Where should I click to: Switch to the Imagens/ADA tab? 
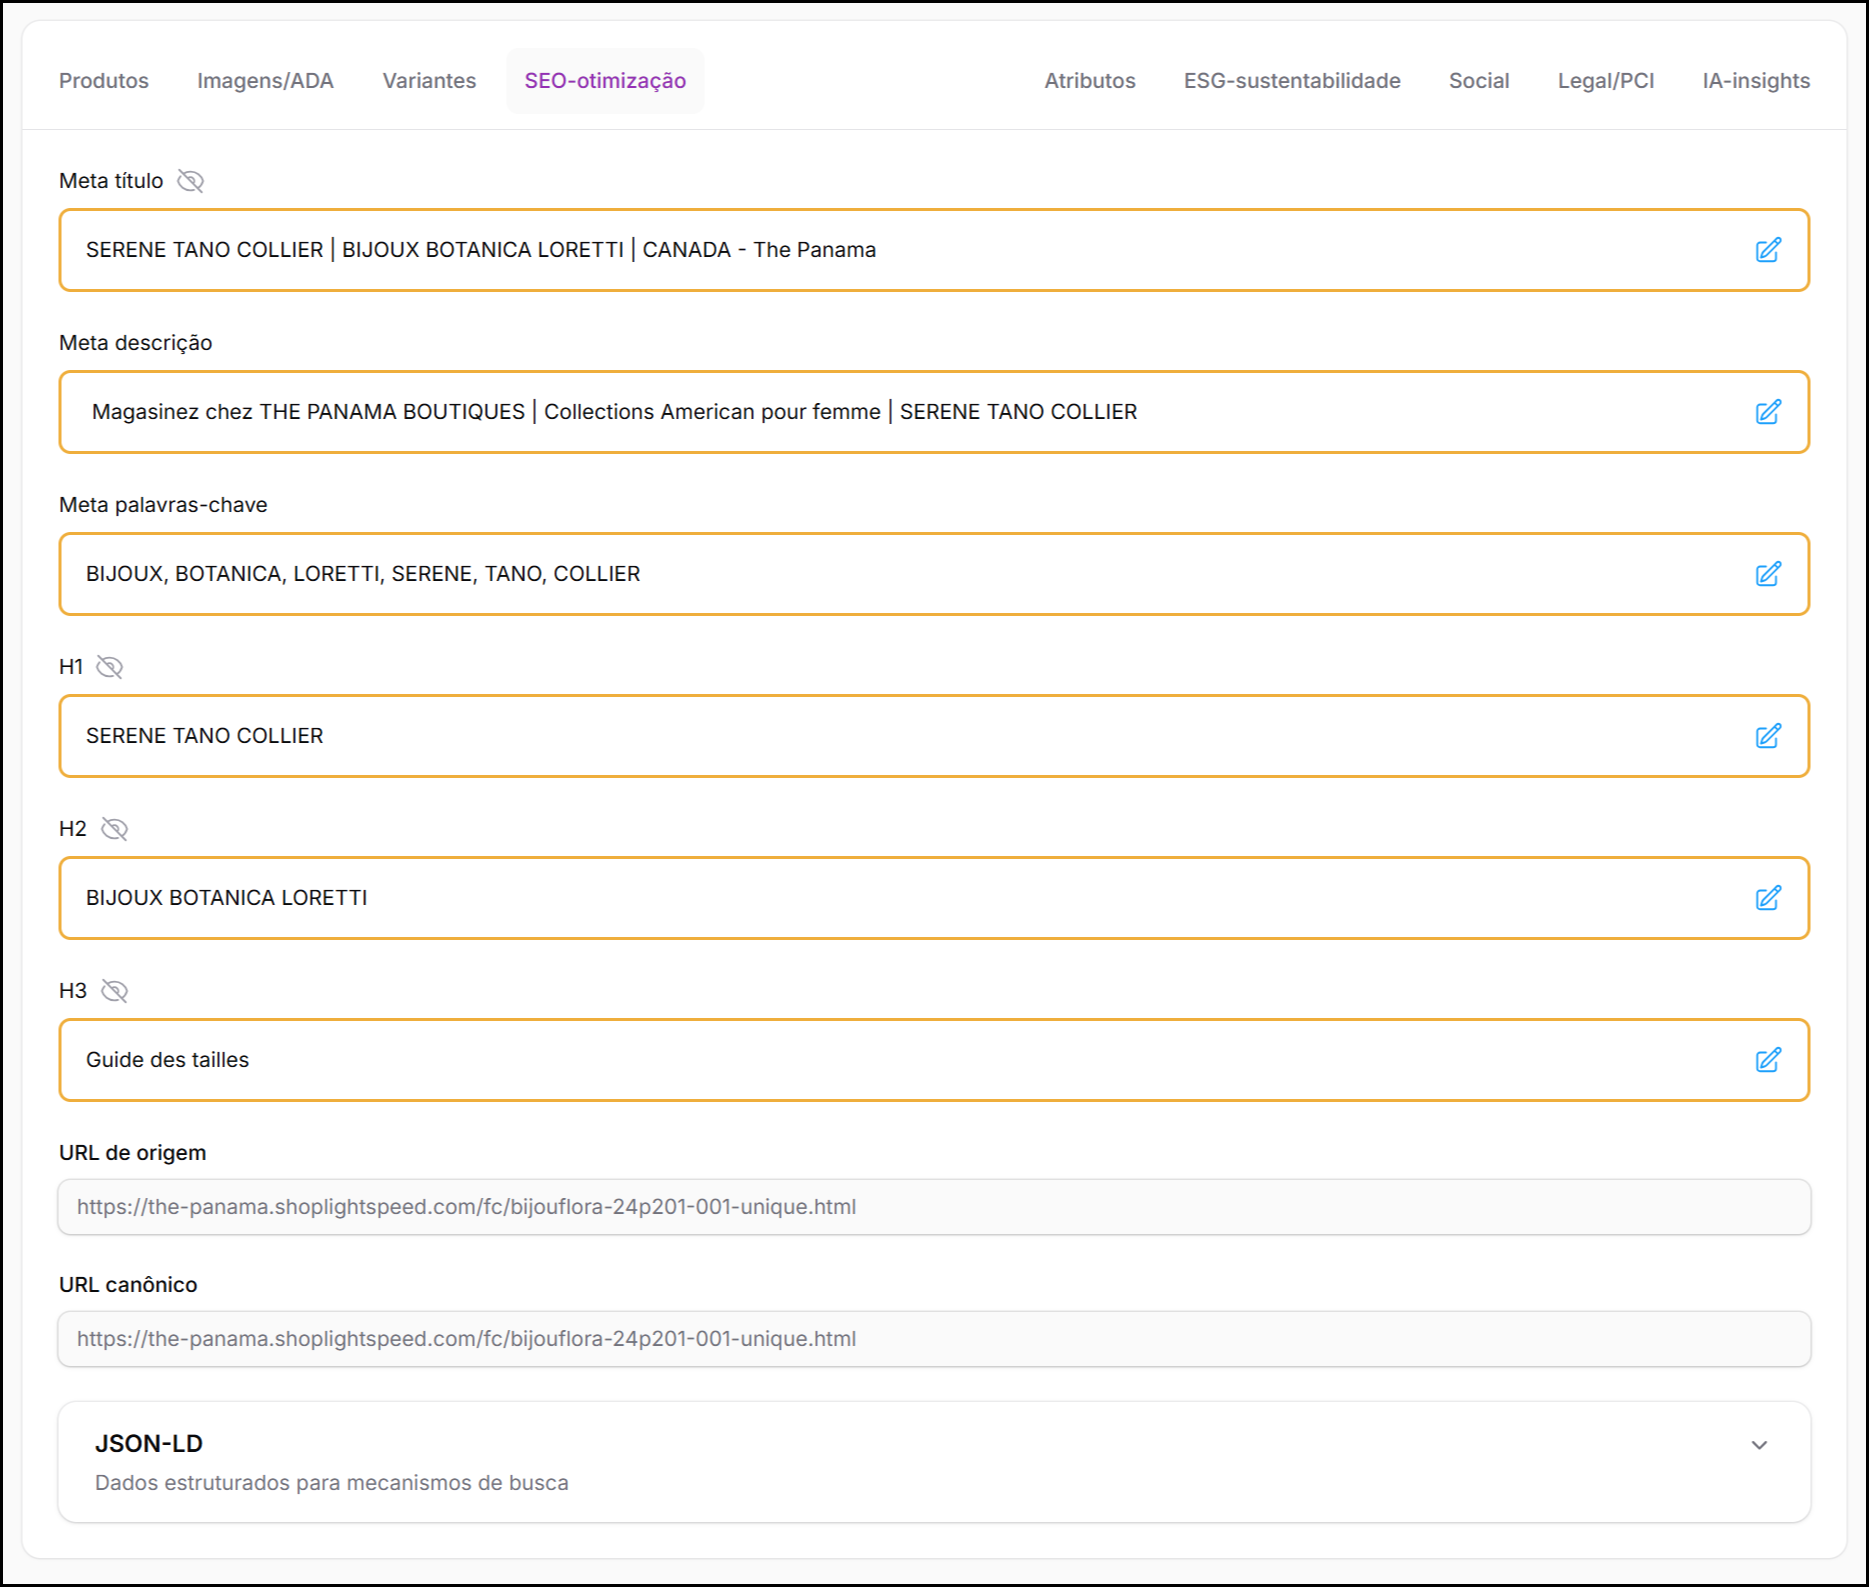[265, 81]
